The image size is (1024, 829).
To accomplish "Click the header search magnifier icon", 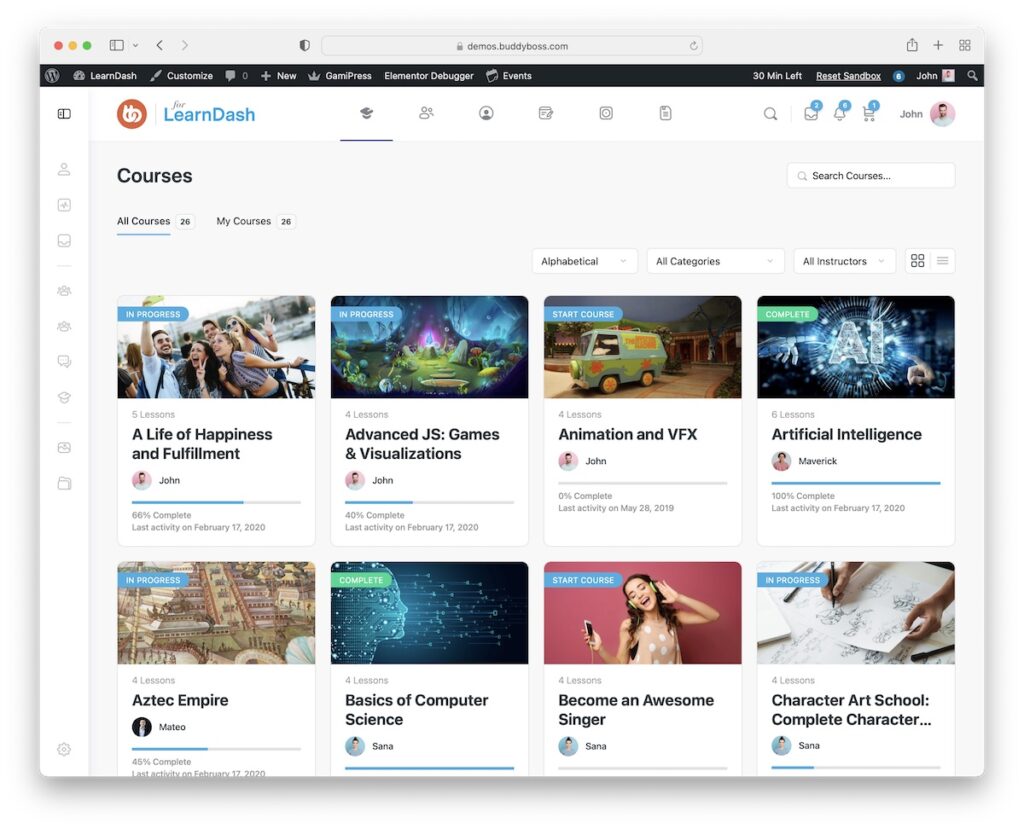I will tap(771, 114).
